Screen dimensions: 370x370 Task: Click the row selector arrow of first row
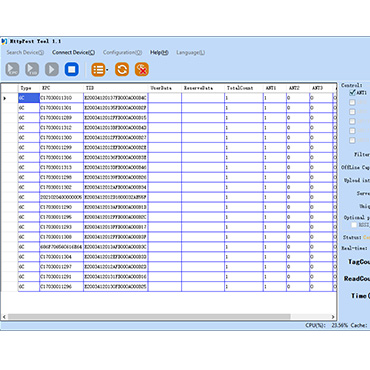click(x=5, y=98)
